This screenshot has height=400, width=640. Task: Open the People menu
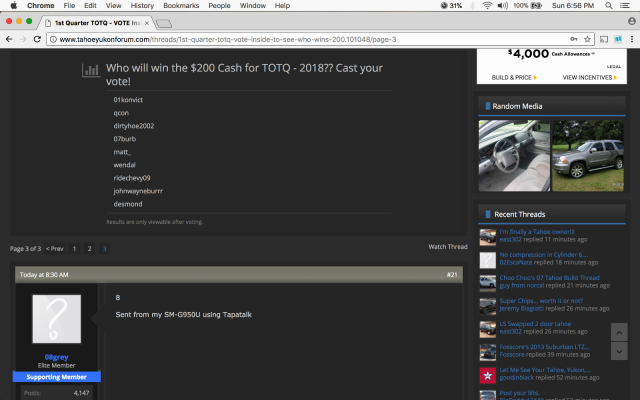pyautogui.click(x=219, y=5)
